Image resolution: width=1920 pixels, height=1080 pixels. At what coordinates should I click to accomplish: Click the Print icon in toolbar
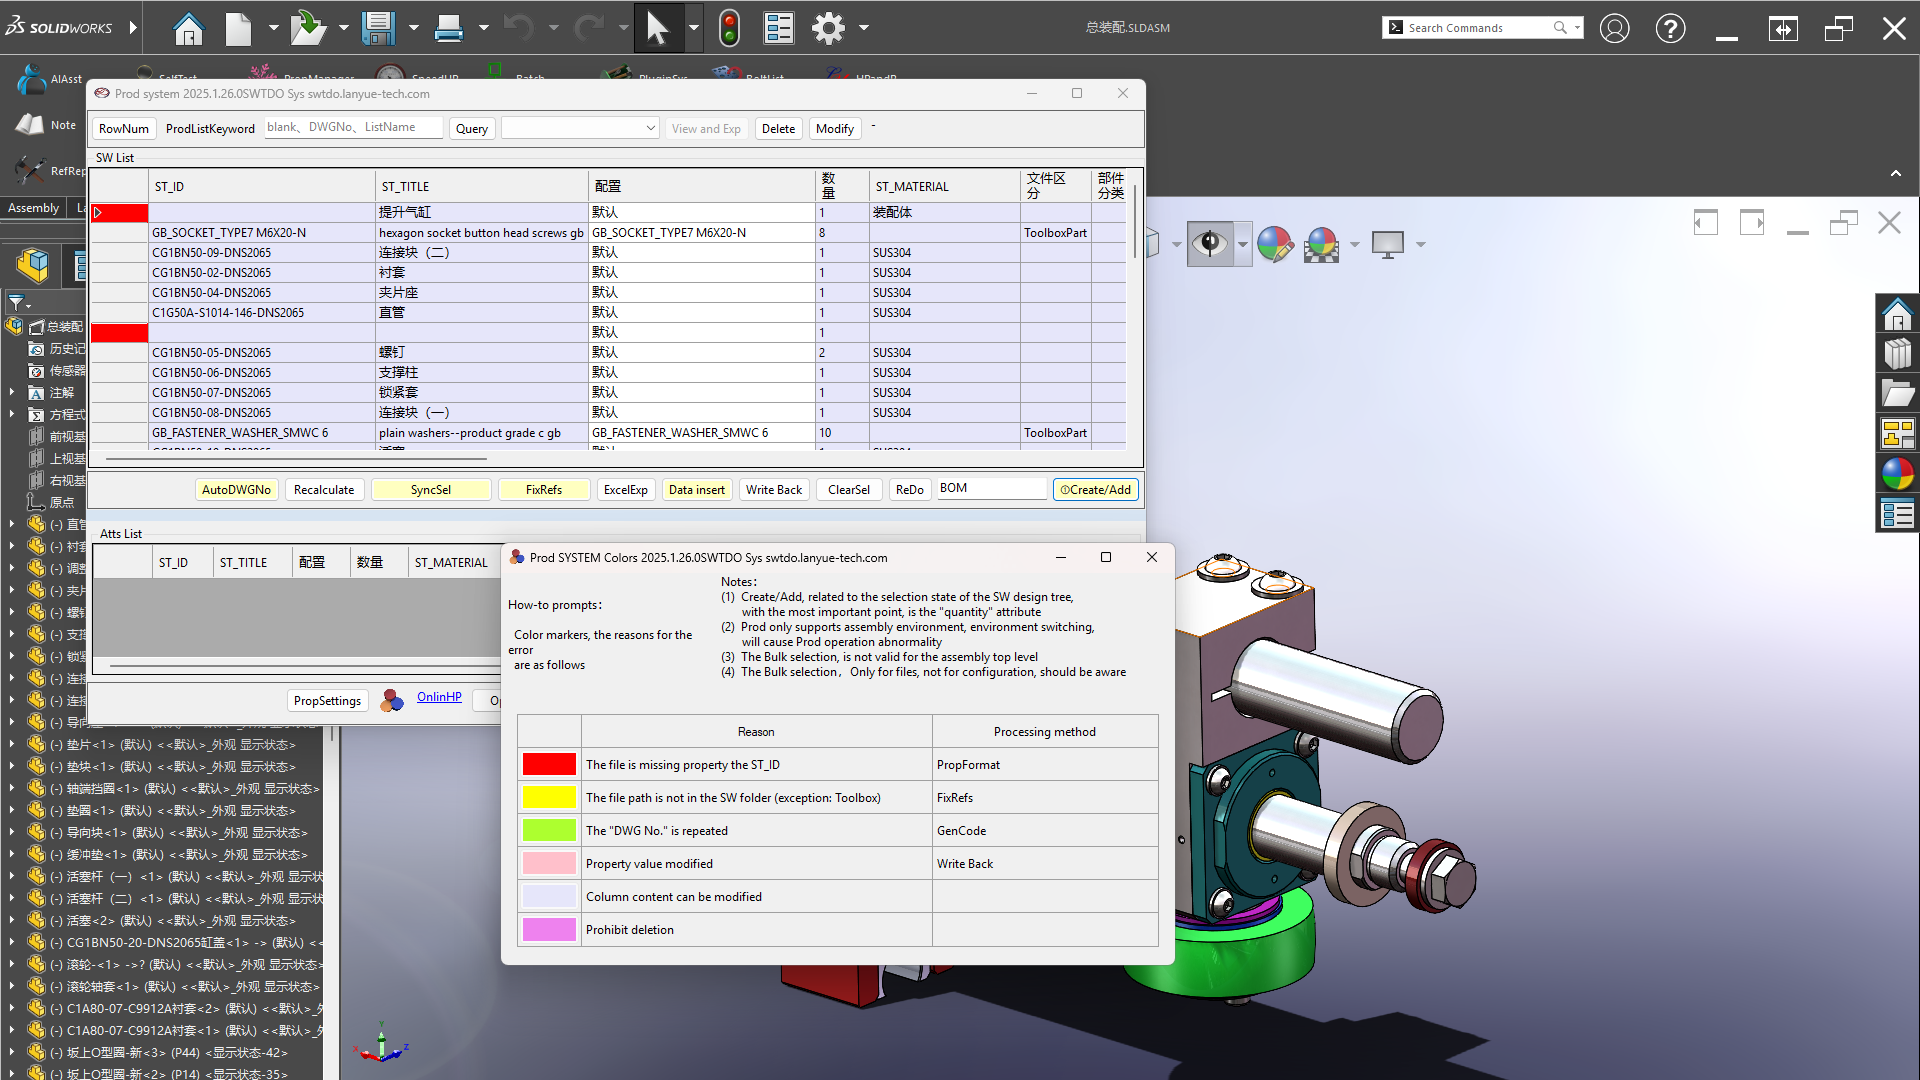pyautogui.click(x=449, y=28)
